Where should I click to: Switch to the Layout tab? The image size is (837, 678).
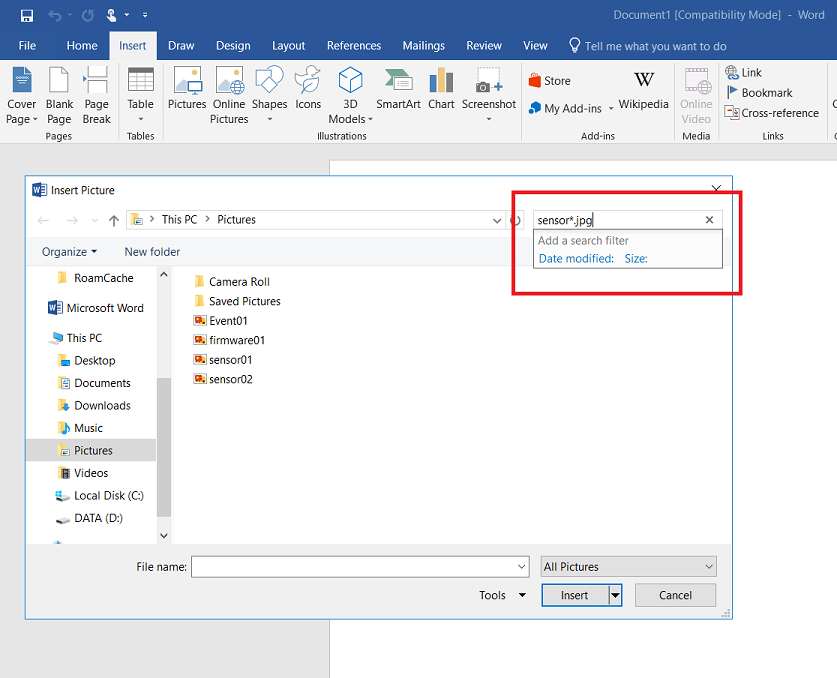pyautogui.click(x=288, y=46)
